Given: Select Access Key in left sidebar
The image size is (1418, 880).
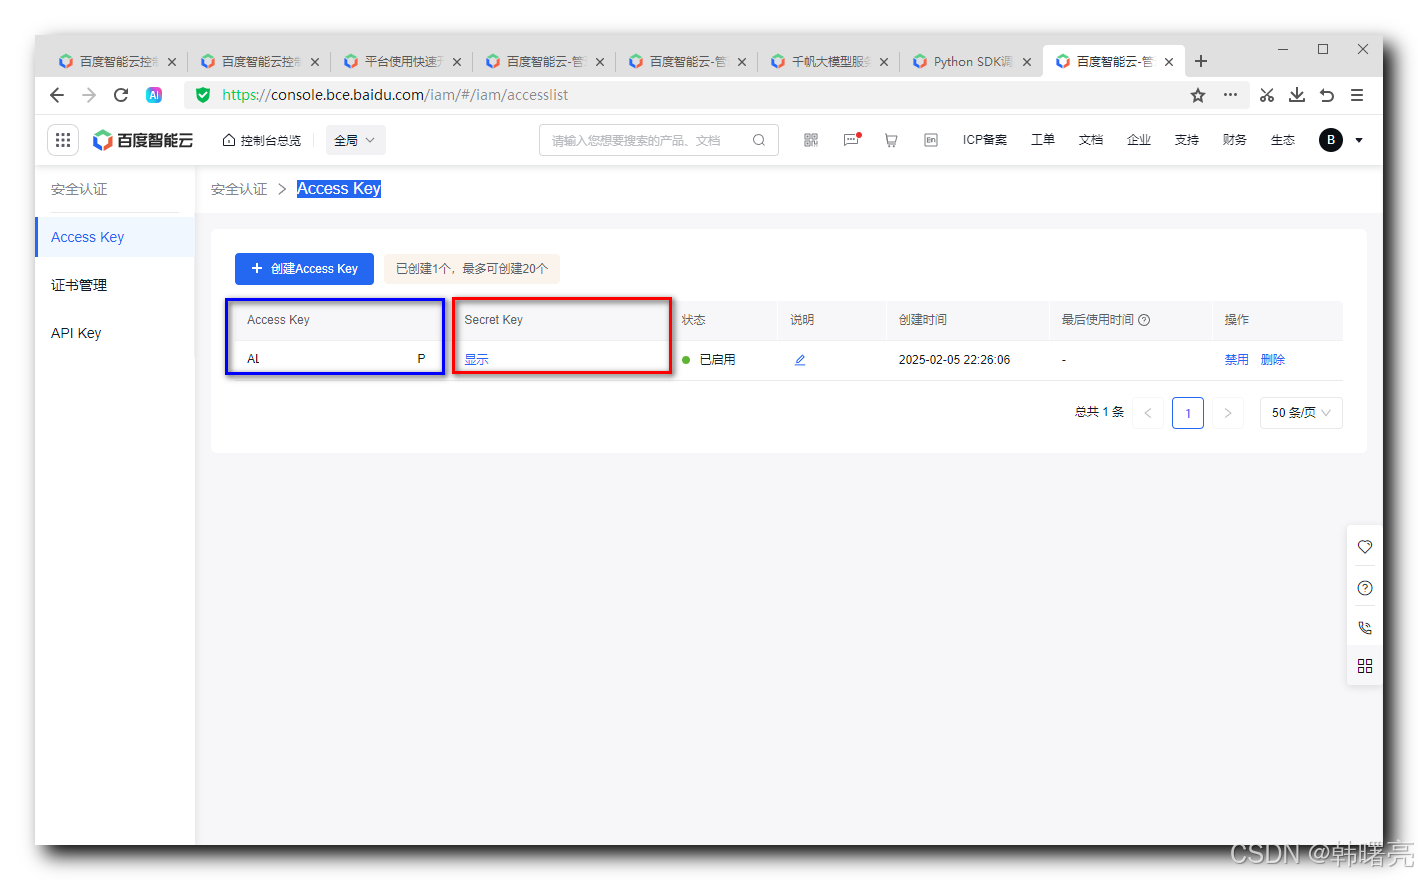Looking at the screenshot, I should pyautogui.click(x=115, y=237).
